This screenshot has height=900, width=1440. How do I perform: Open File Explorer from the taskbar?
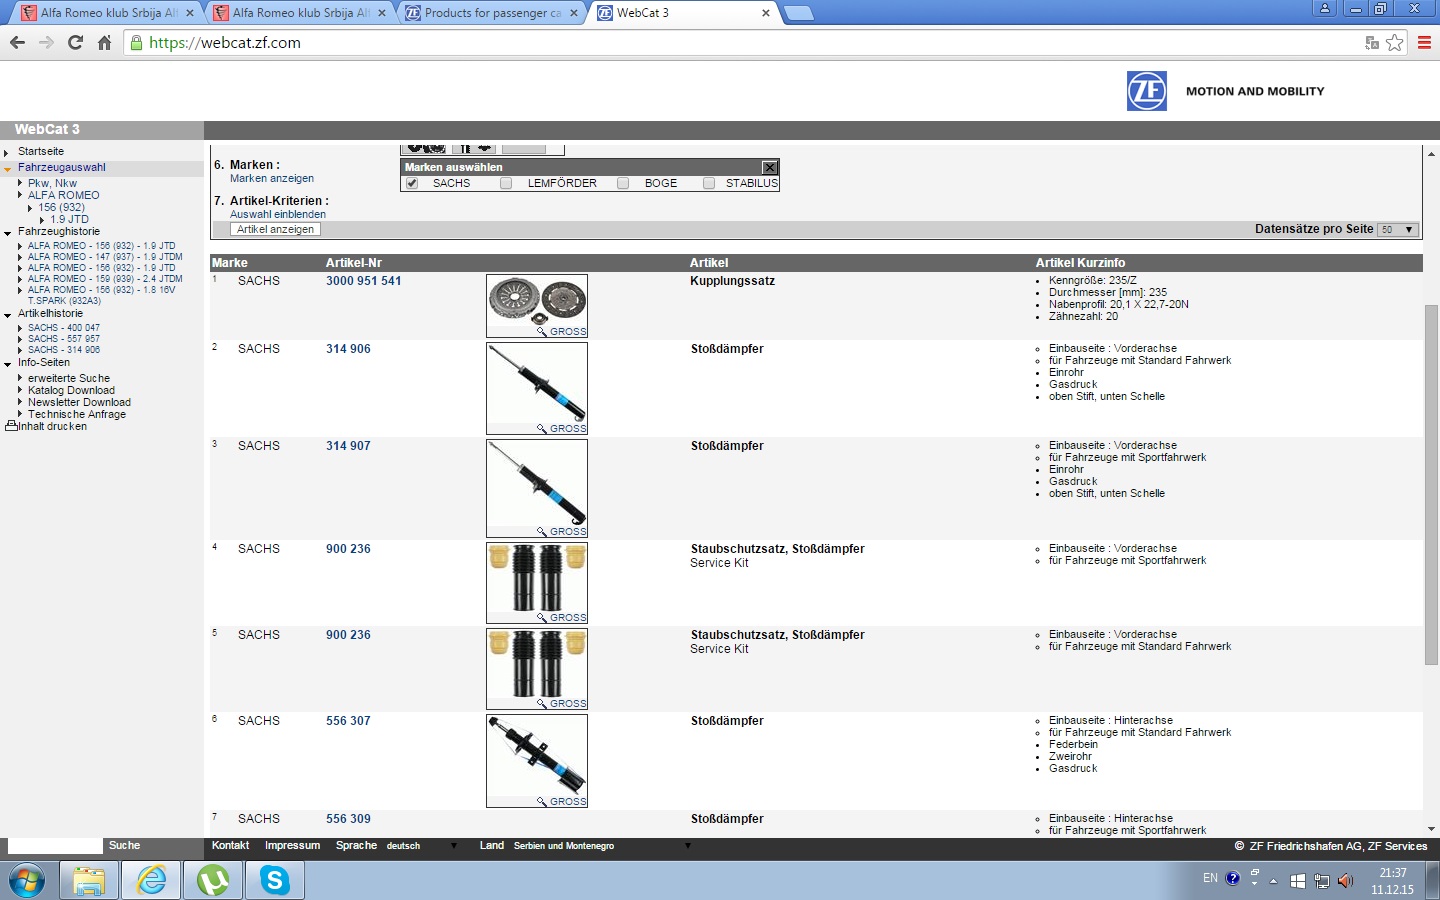tap(89, 881)
